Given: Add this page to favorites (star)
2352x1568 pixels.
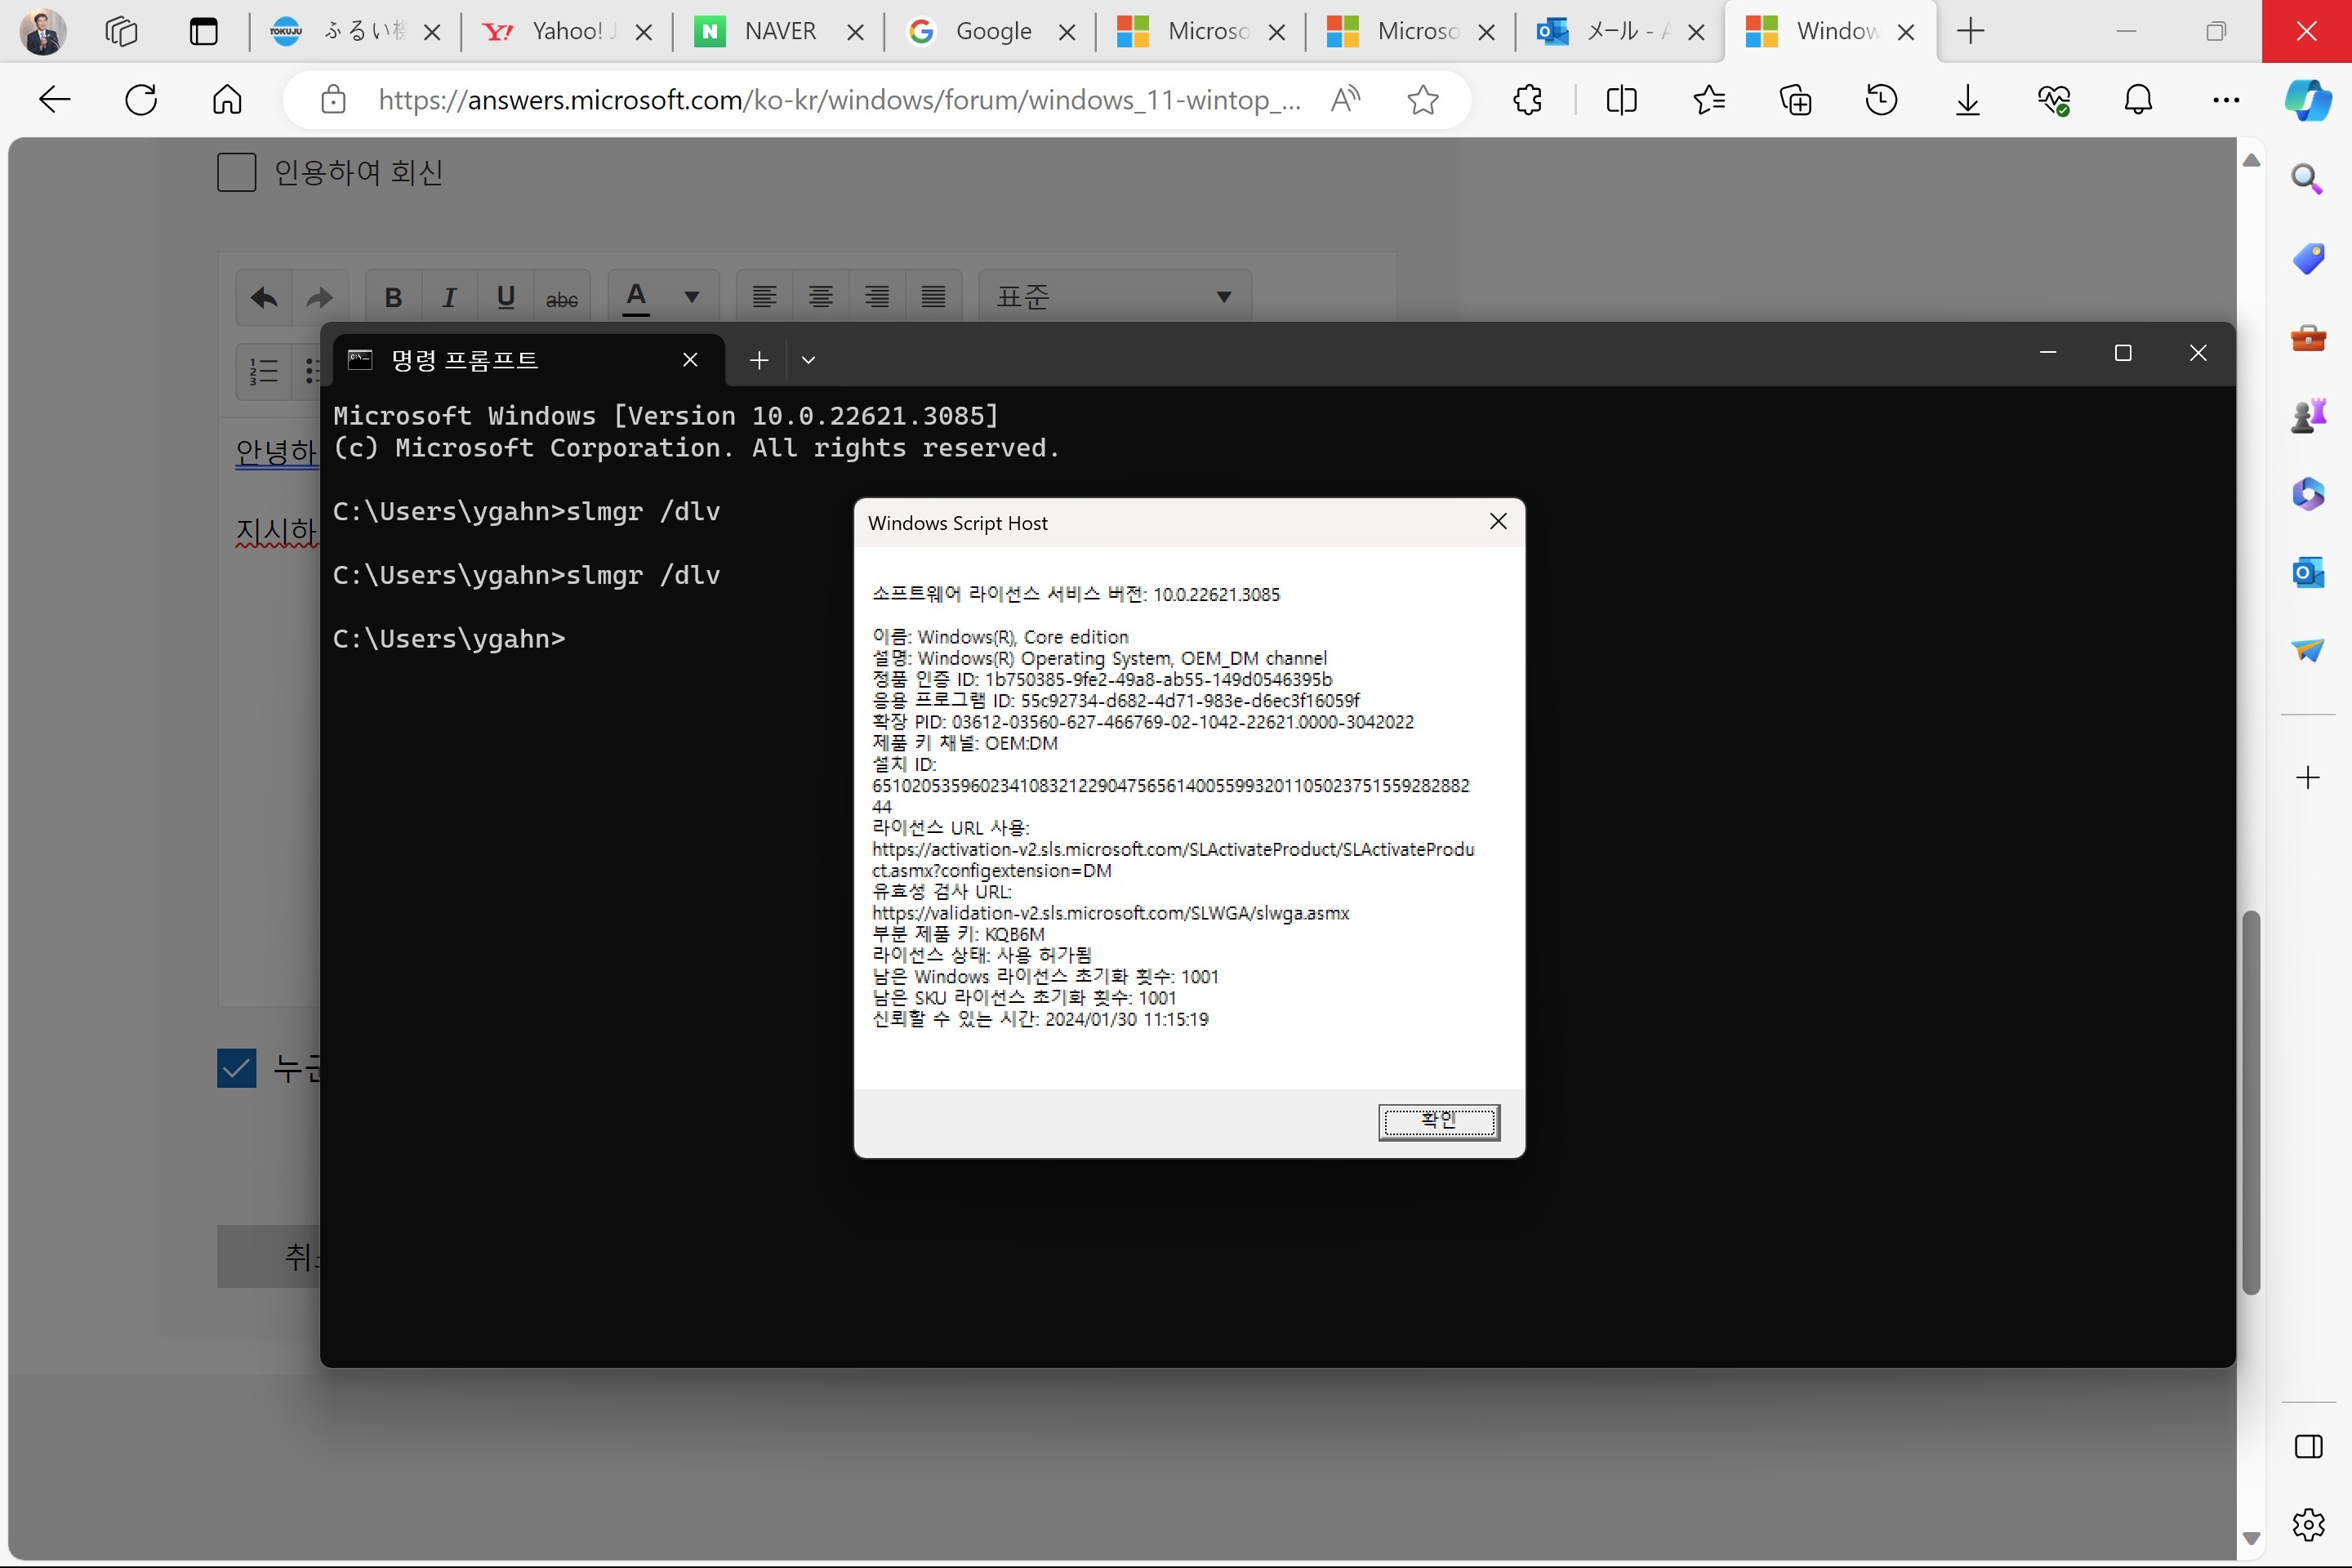Looking at the screenshot, I should pyautogui.click(x=1422, y=99).
